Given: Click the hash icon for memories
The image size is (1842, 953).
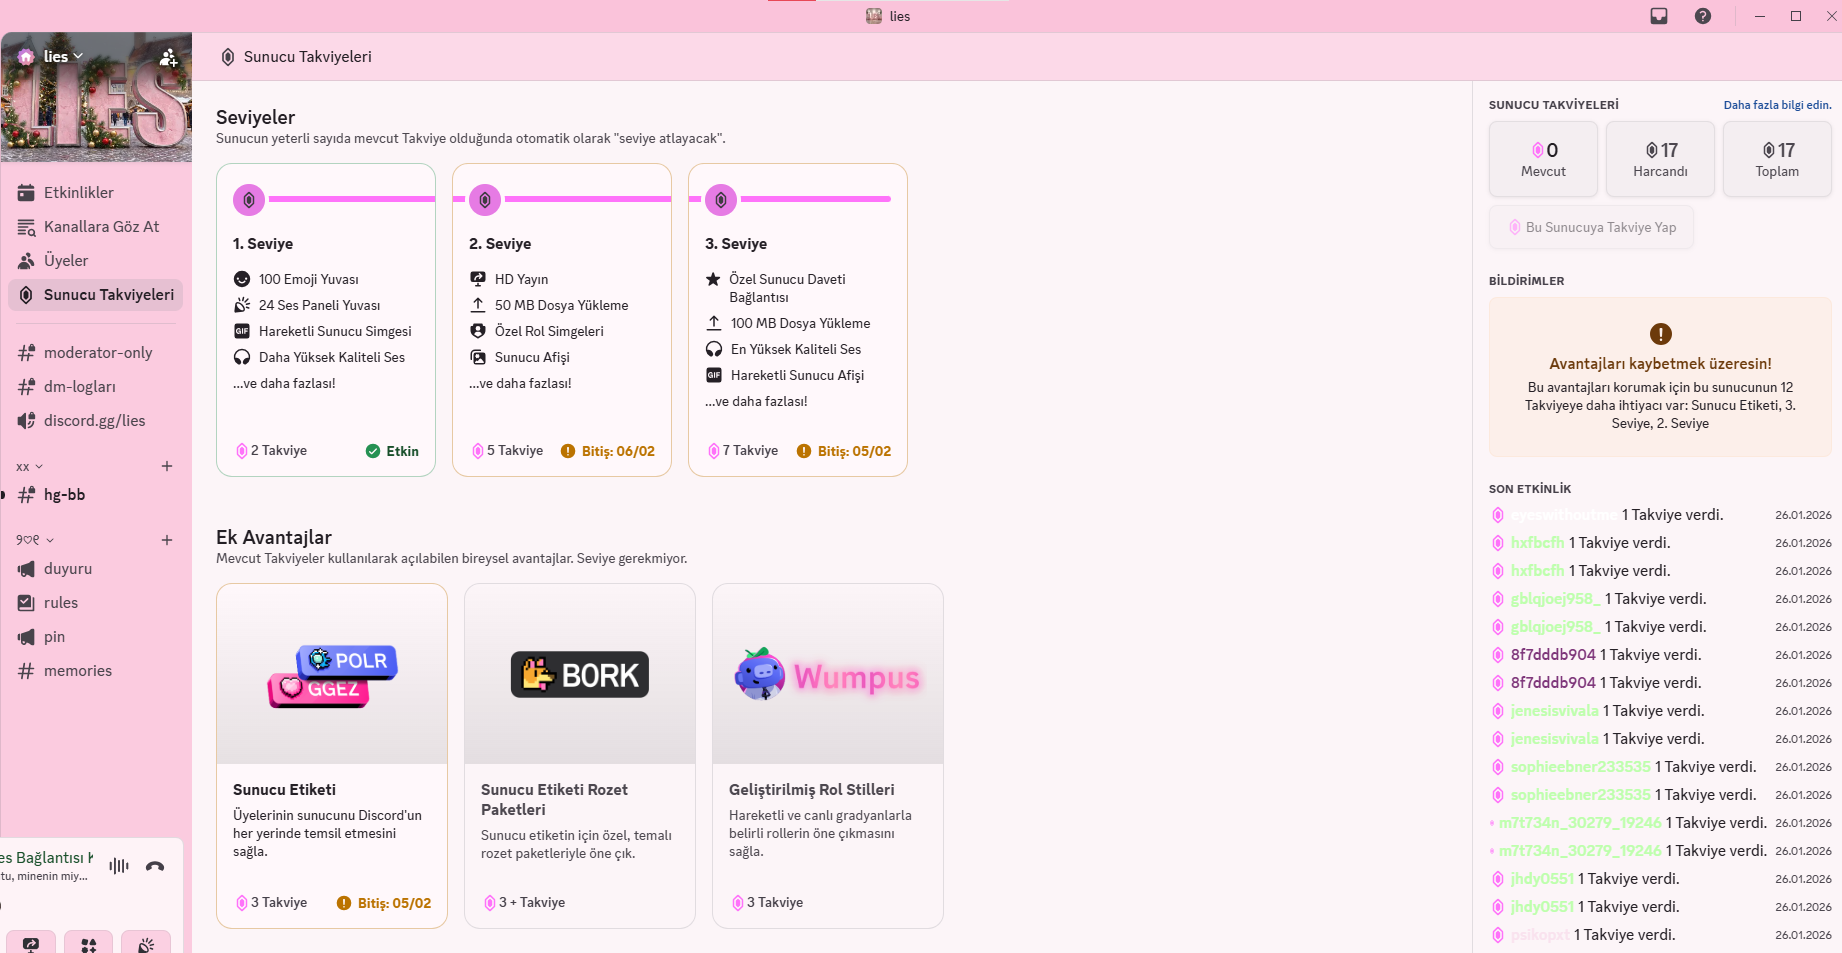Looking at the screenshot, I should click(x=26, y=671).
